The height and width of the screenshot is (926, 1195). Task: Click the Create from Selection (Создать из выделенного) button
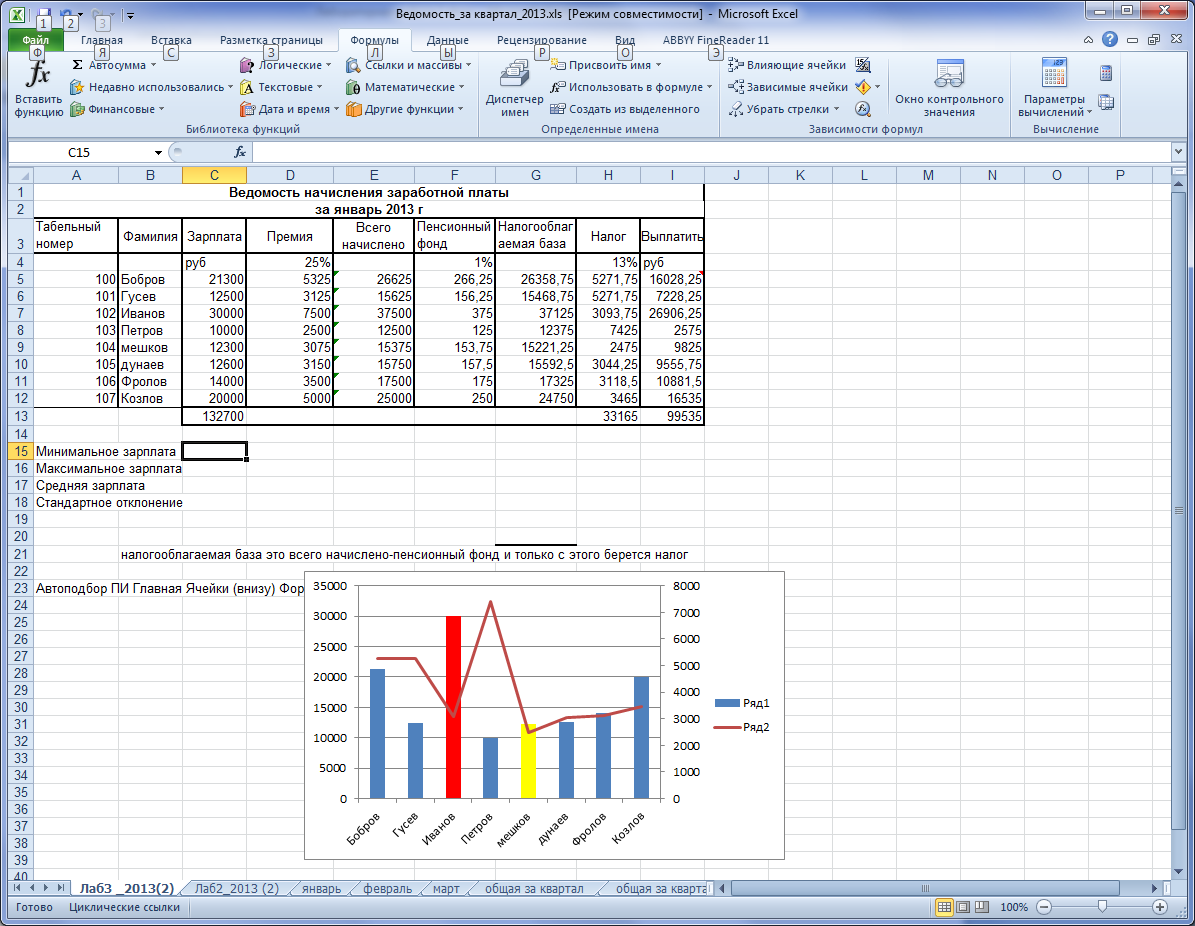click(x=625, y=109)
